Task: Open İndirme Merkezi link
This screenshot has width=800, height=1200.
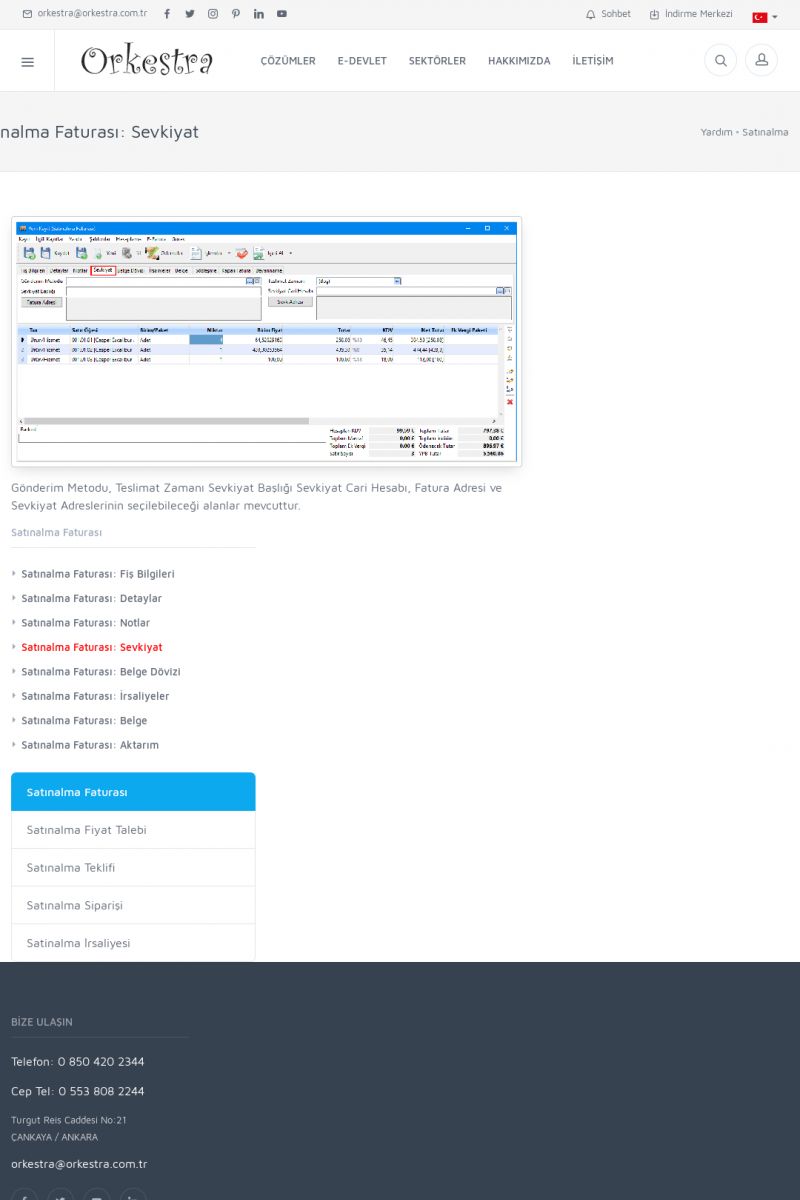Action: [691, 14]
